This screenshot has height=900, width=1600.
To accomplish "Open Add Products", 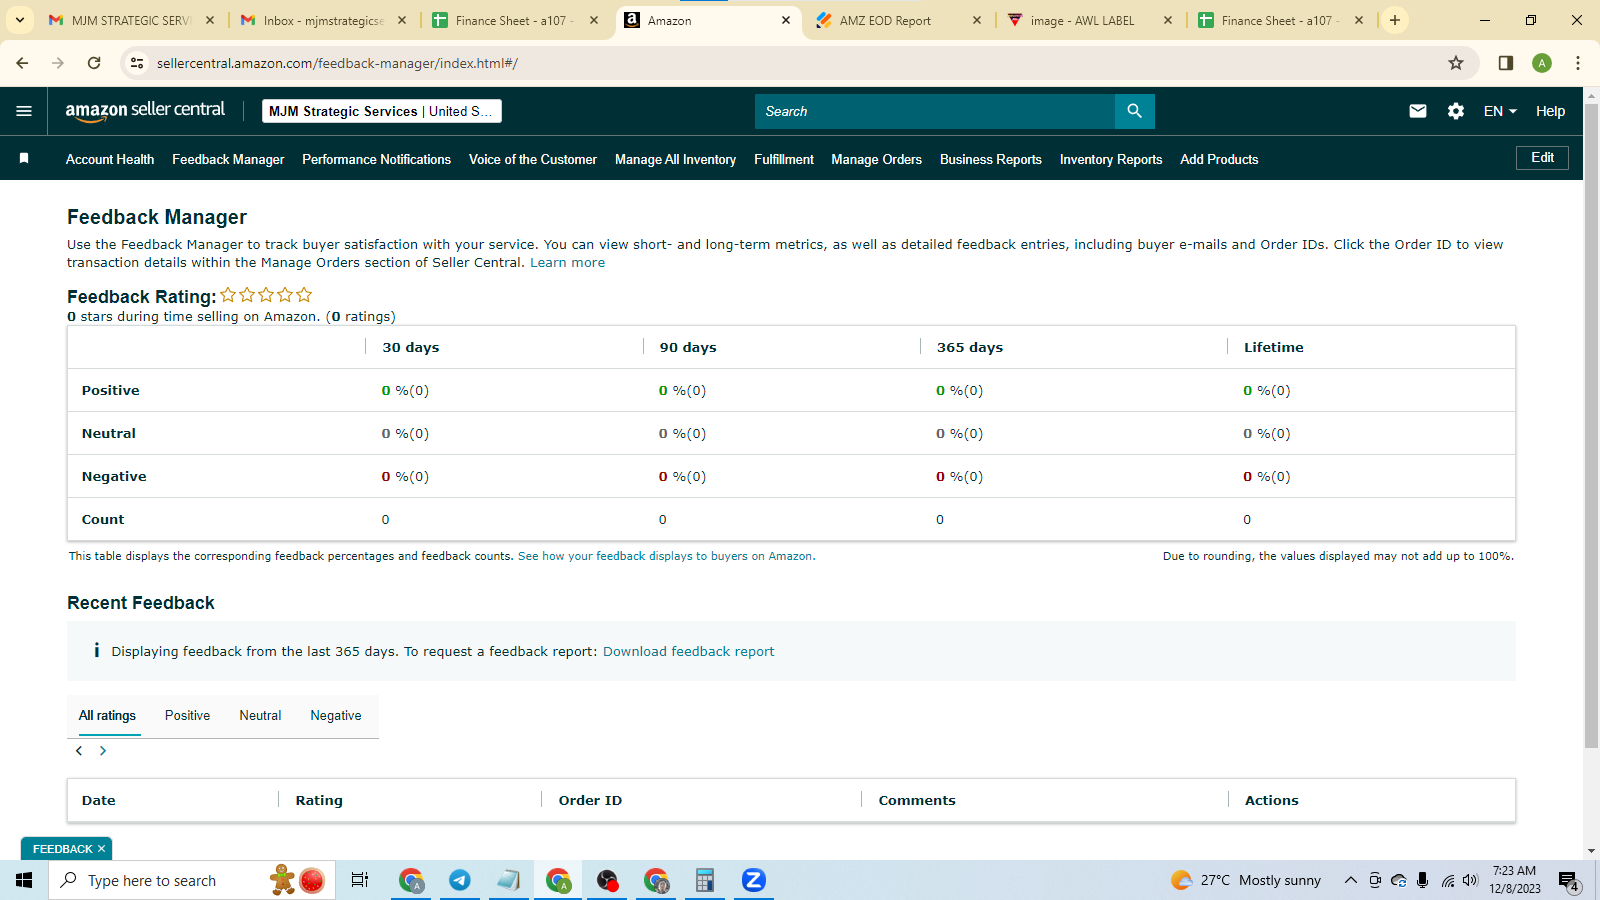I will [x=1219, y=159].
